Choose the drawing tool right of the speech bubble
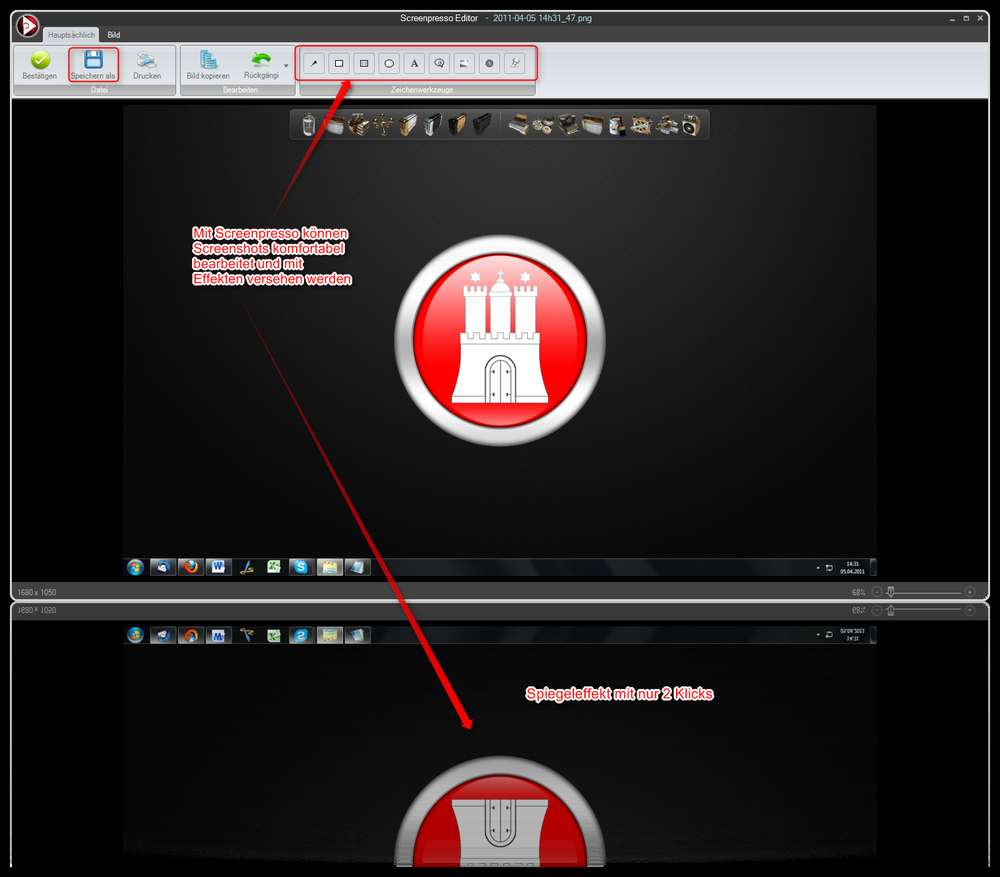 (464, 63)
